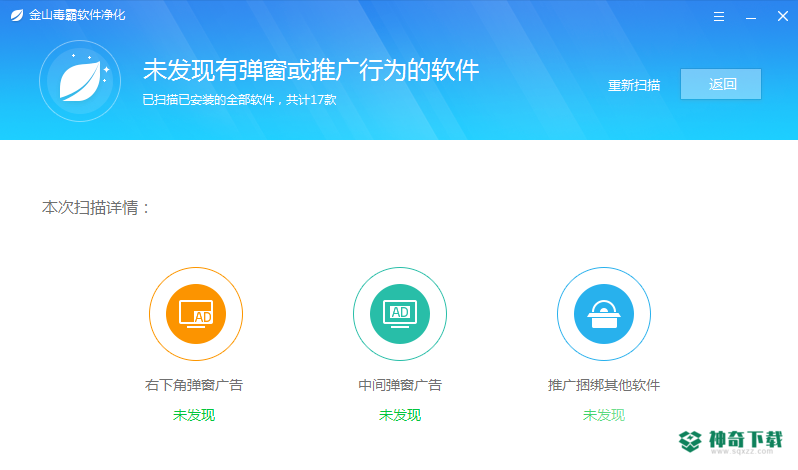The image size is (798, 470).
Task: Click the small leaf icon in title bar
Action: coord(17,15)
